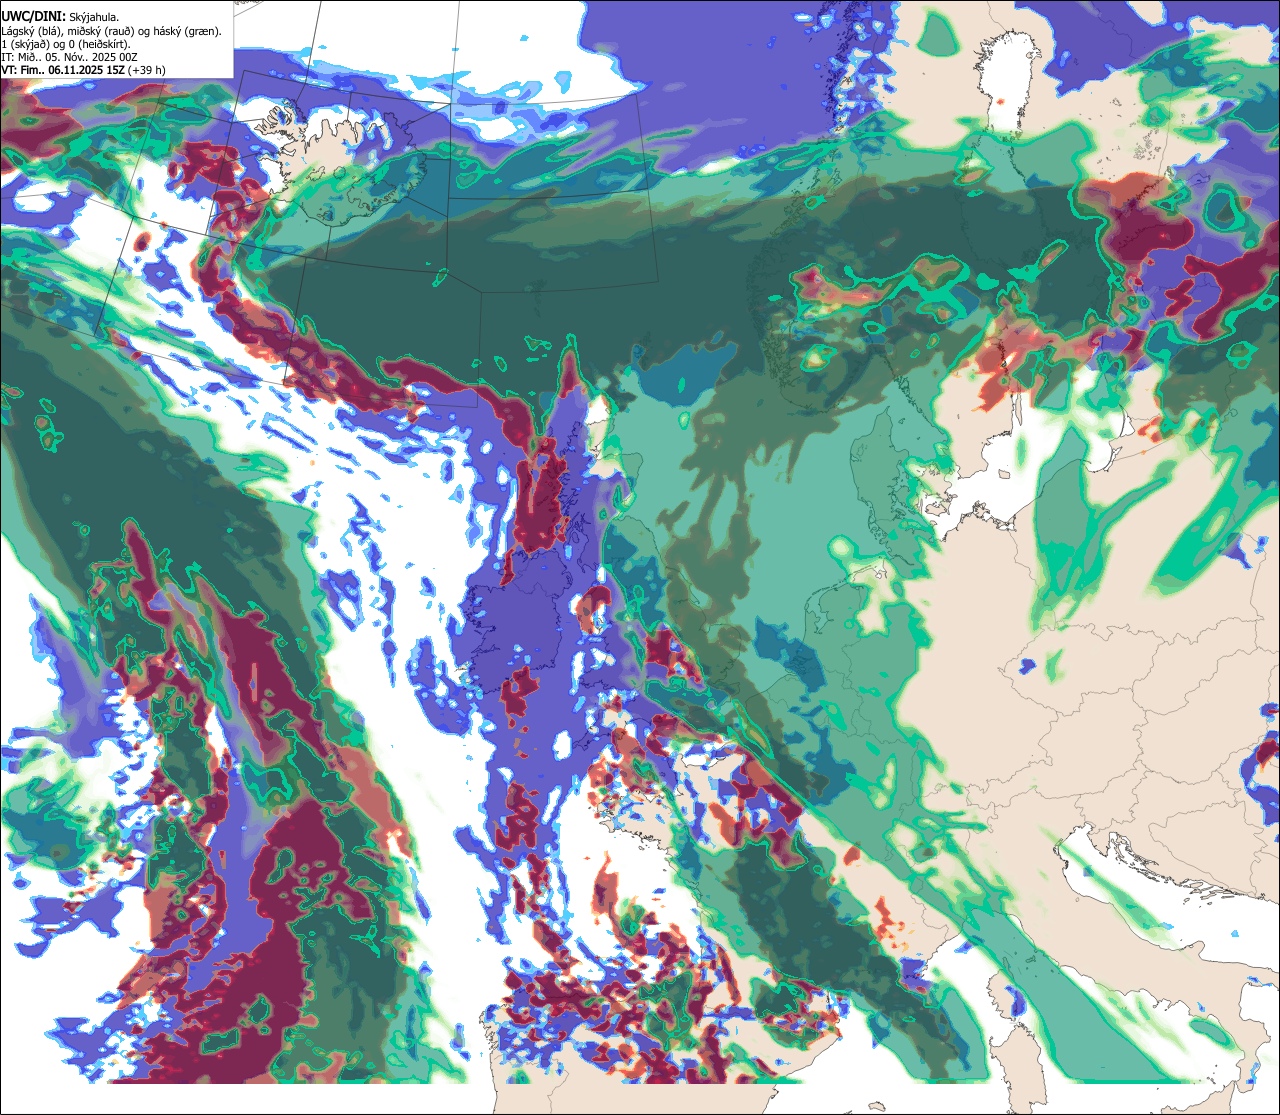Click the legend text "1 (skýjað)"

tap(25, 45)
